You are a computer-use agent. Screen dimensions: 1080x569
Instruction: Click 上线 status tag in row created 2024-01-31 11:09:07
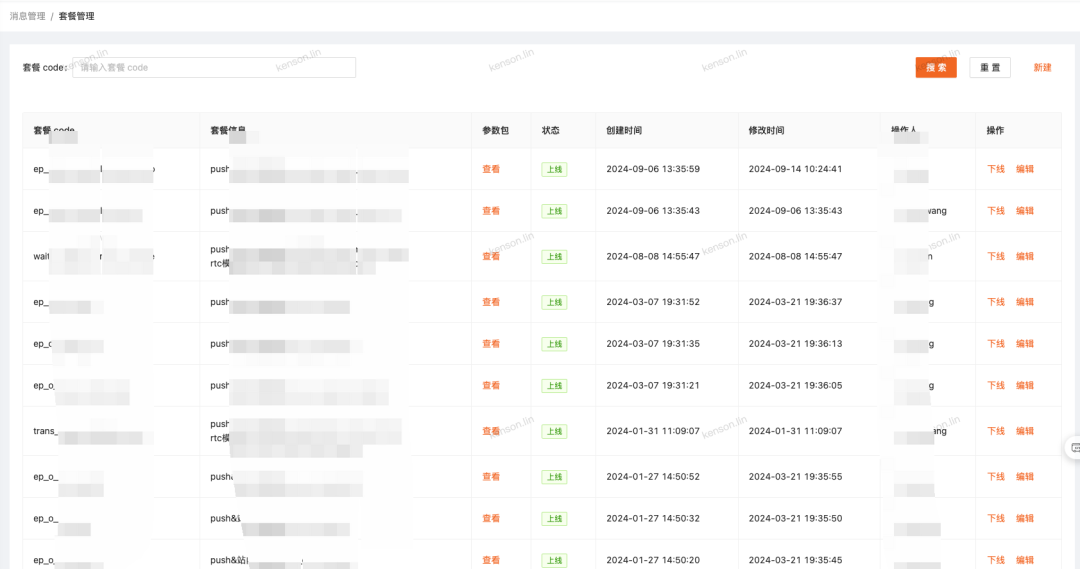click(554, 432)
